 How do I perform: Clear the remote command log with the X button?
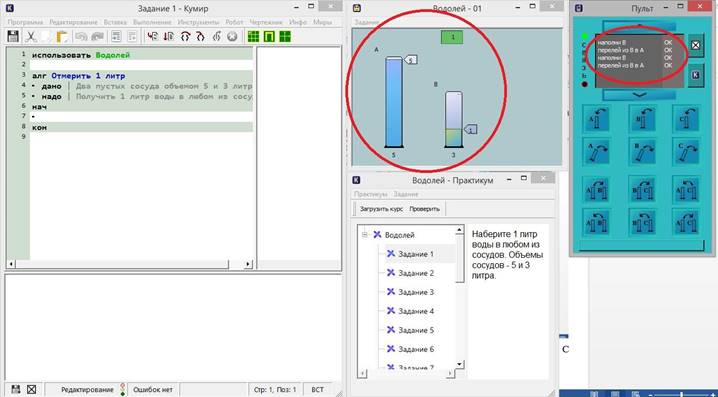[x=696, y=45]
